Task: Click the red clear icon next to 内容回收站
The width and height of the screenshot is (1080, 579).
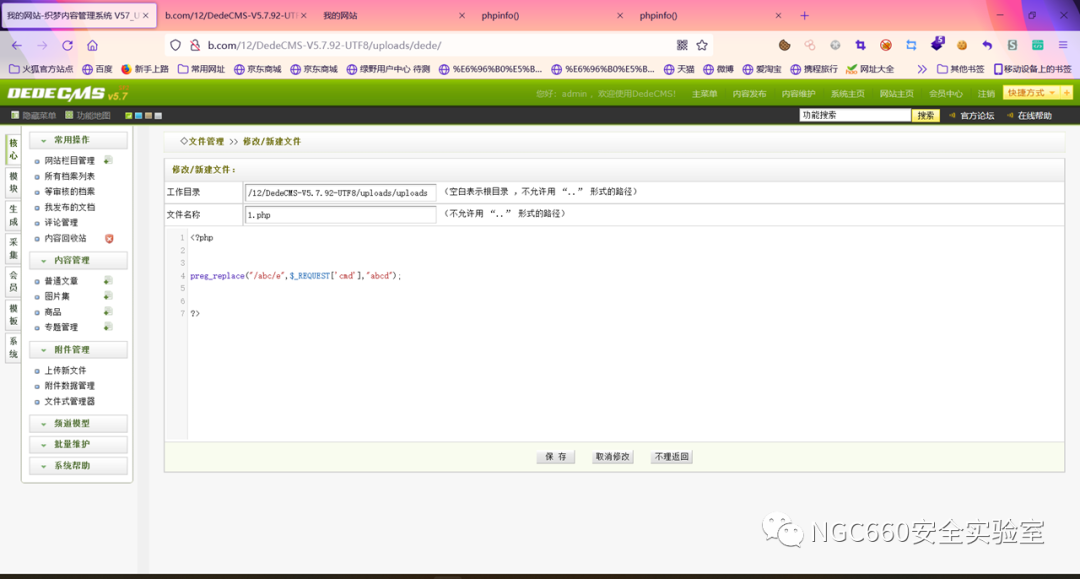Action: [109, 238]
